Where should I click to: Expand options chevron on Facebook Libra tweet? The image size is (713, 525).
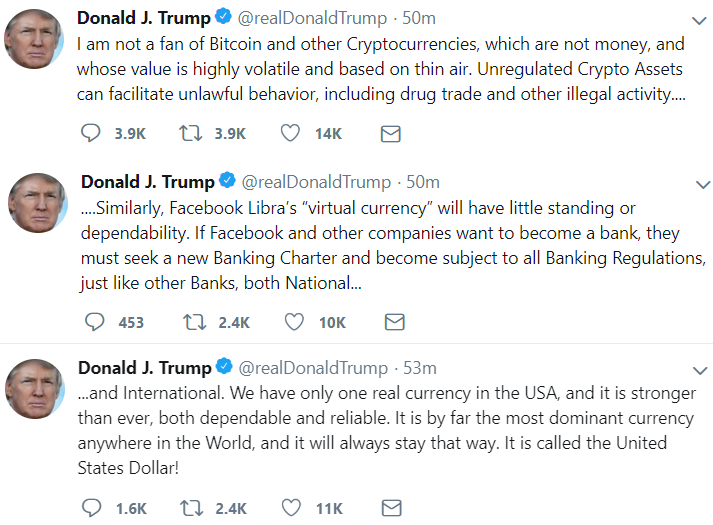point(703,185)
